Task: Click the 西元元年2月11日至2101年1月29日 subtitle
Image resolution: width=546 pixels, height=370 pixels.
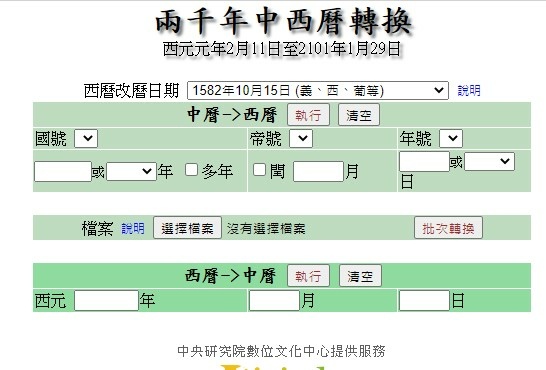Action: click(282, 48)
